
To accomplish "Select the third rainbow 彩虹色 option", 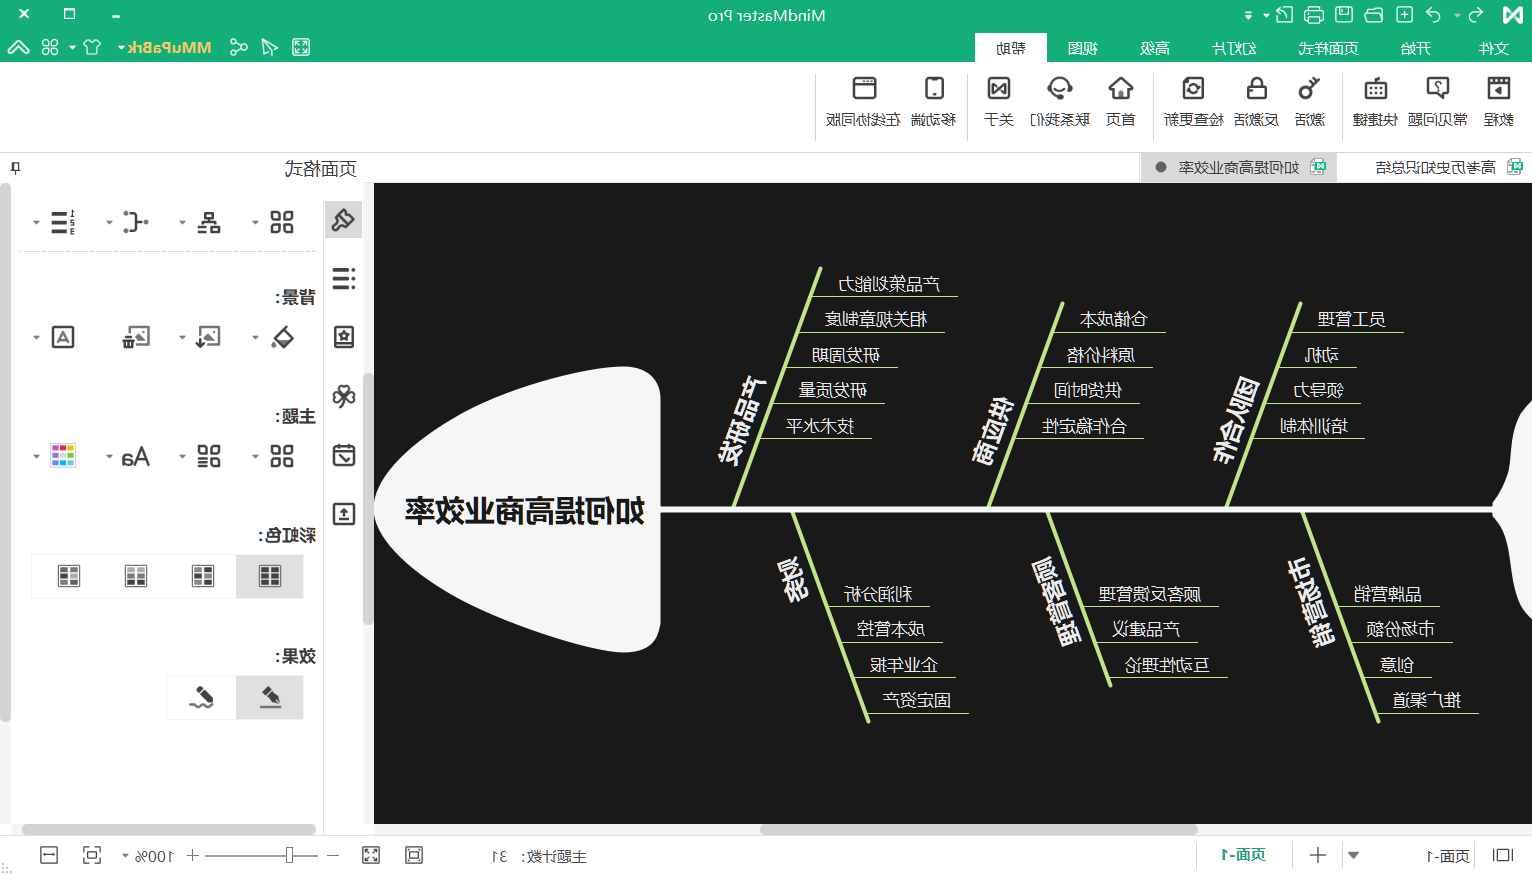I will coord(136,576).
